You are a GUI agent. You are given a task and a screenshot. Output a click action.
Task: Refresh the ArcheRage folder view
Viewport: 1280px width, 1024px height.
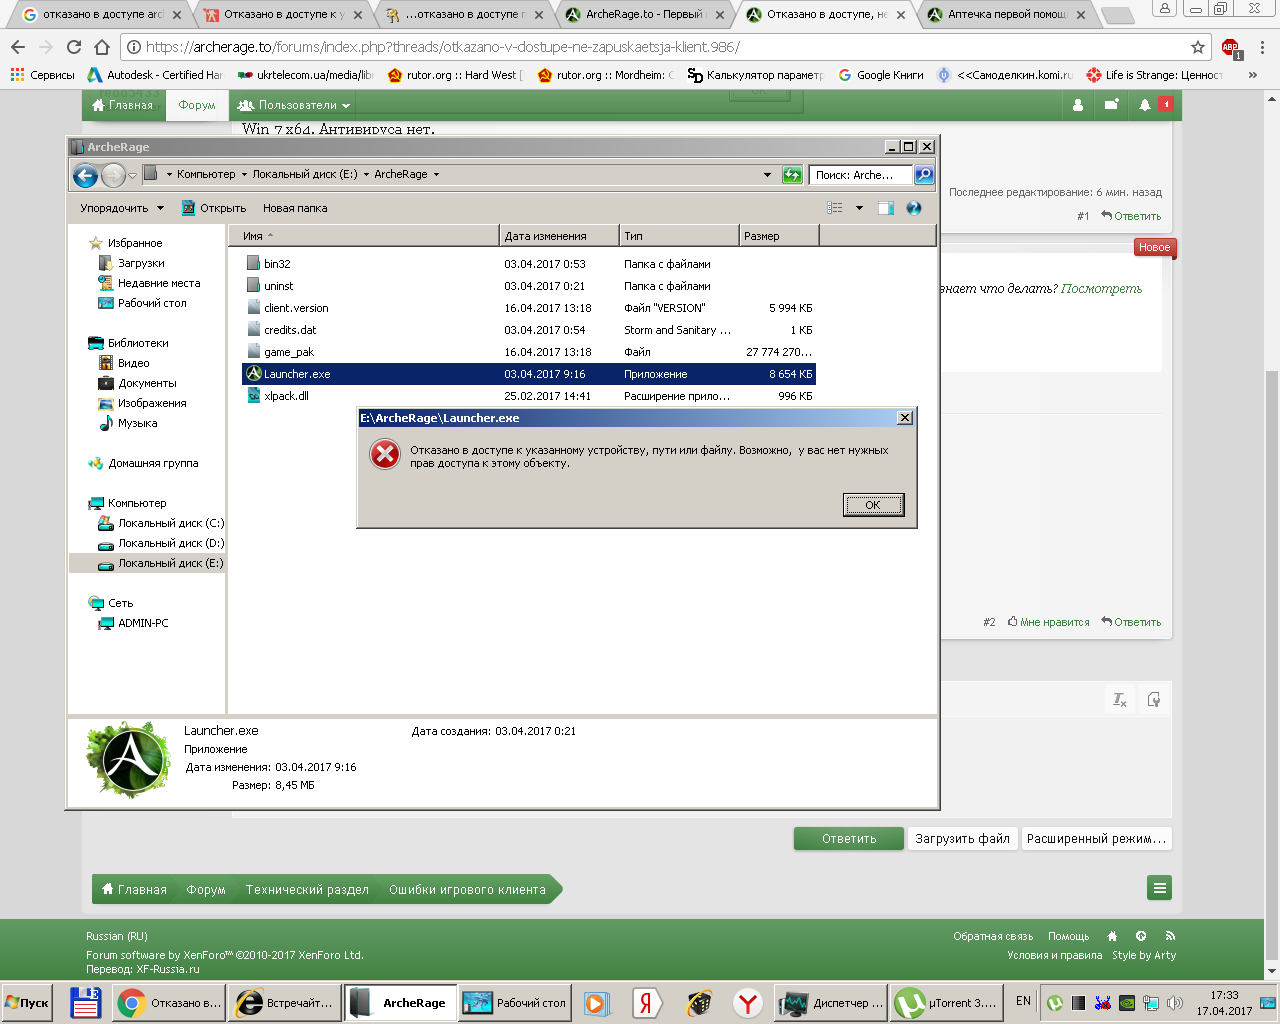pyautogui.click(x=792, y=175)
